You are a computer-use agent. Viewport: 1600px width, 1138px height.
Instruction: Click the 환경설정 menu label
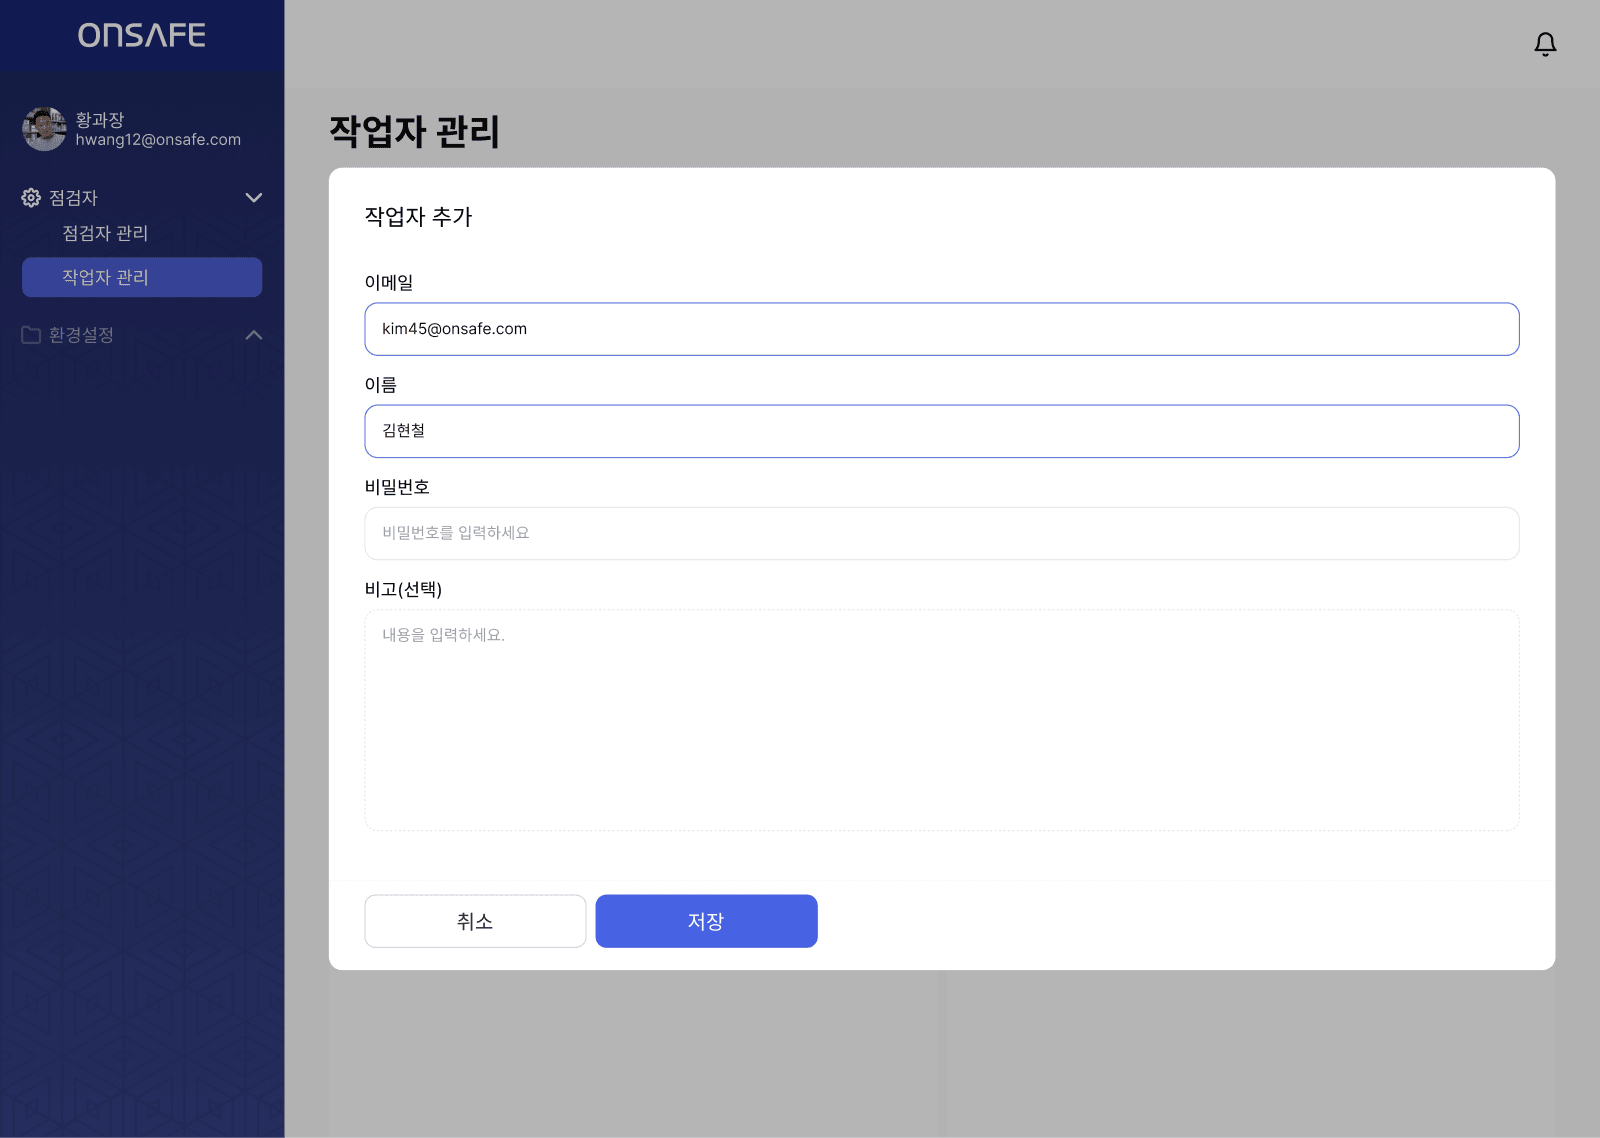pos(81,335)
